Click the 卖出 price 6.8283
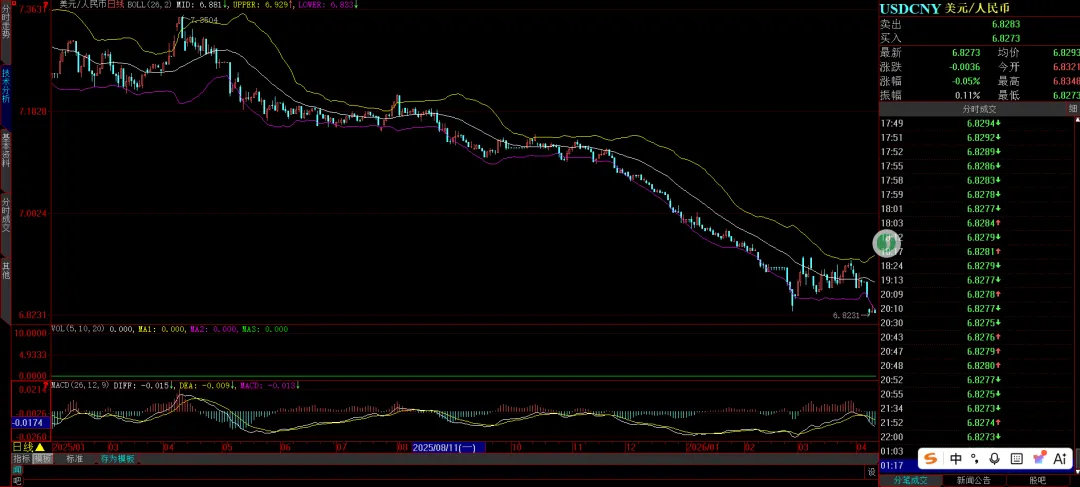 tap(1006, 24)
